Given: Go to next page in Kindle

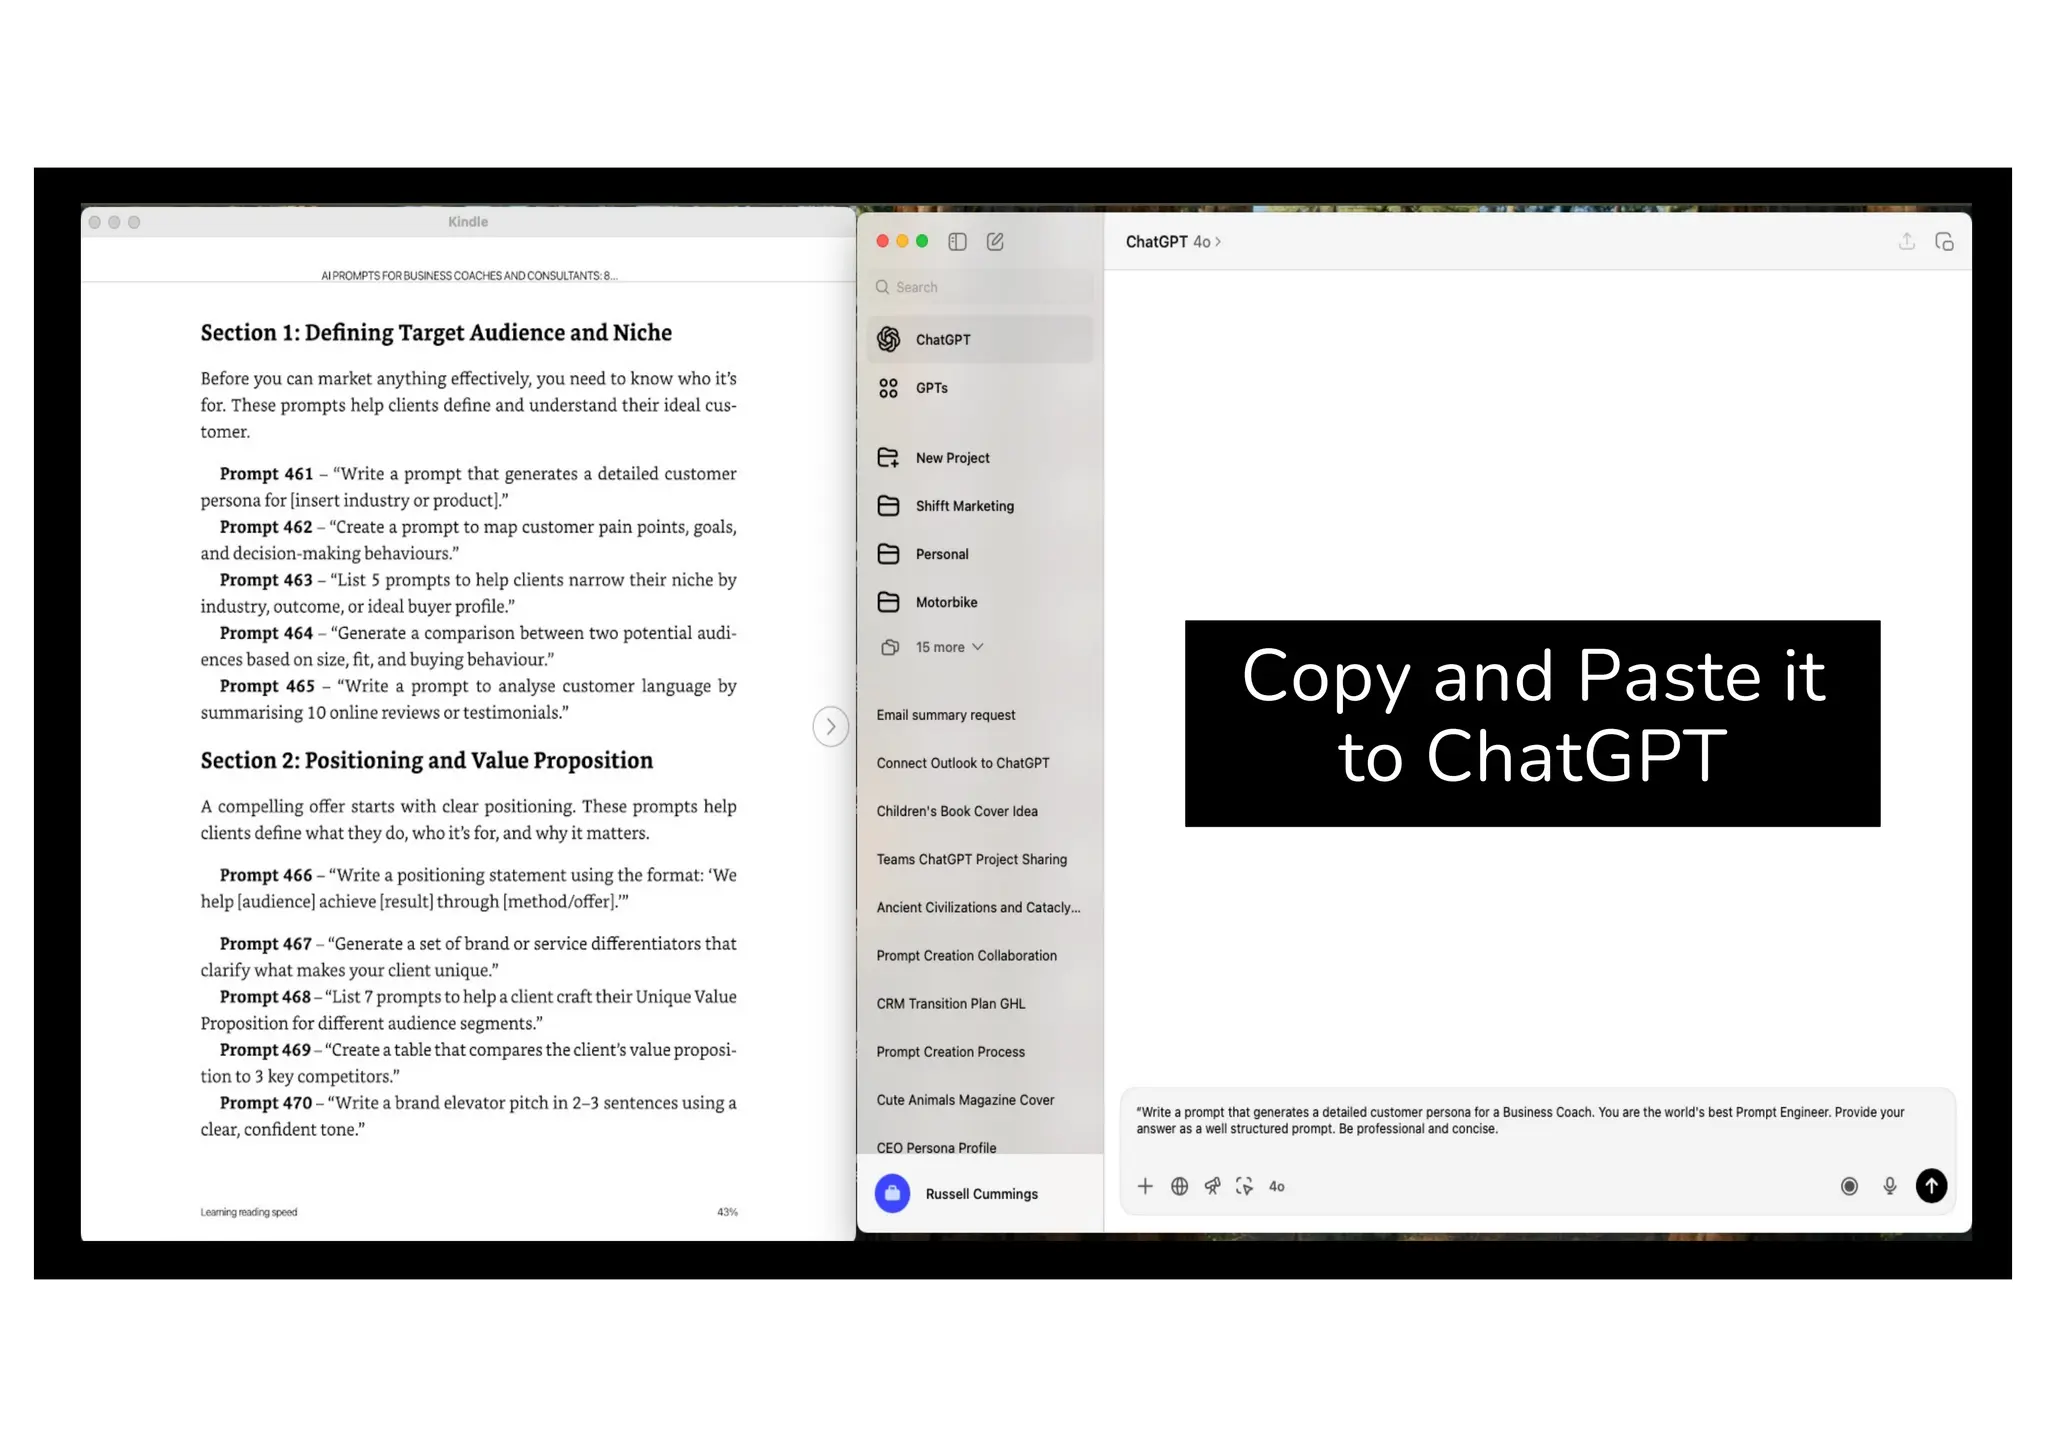Looking at the screenshot, I should (830, 726).
